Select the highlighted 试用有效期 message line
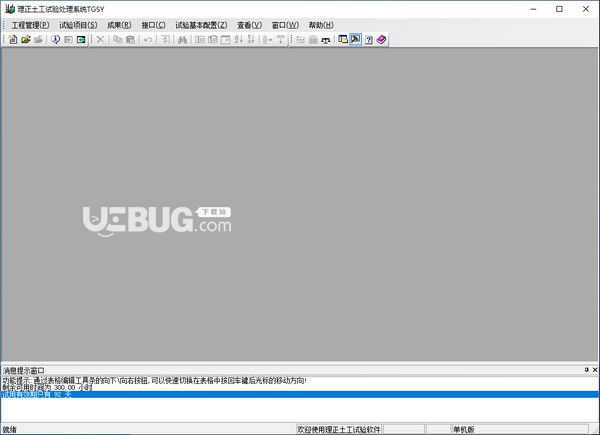Viewport: 600px width, 435px height. 300,394
